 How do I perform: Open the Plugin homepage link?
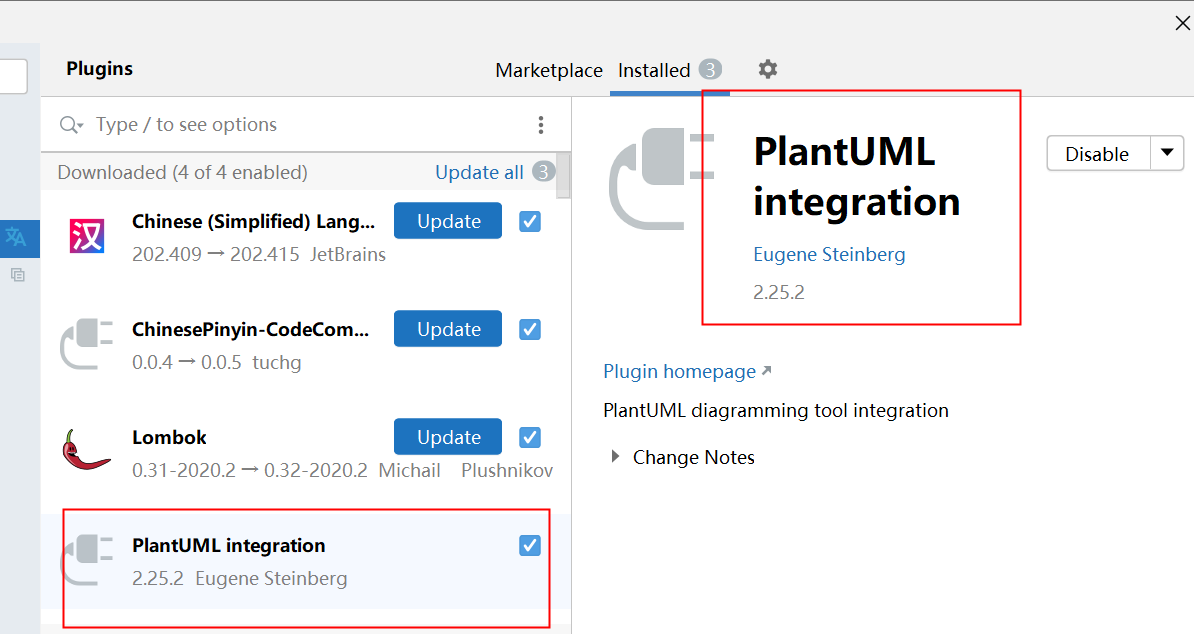pyautogui.click(x=679, y=371)
